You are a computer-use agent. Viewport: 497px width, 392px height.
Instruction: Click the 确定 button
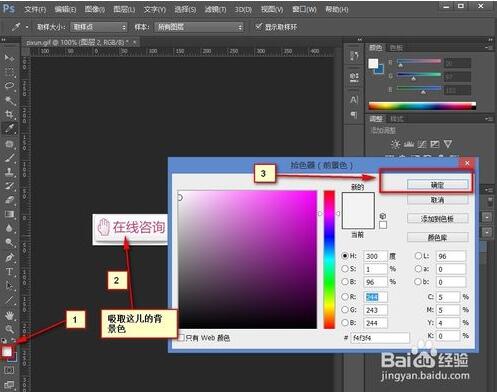coord(437,185)
